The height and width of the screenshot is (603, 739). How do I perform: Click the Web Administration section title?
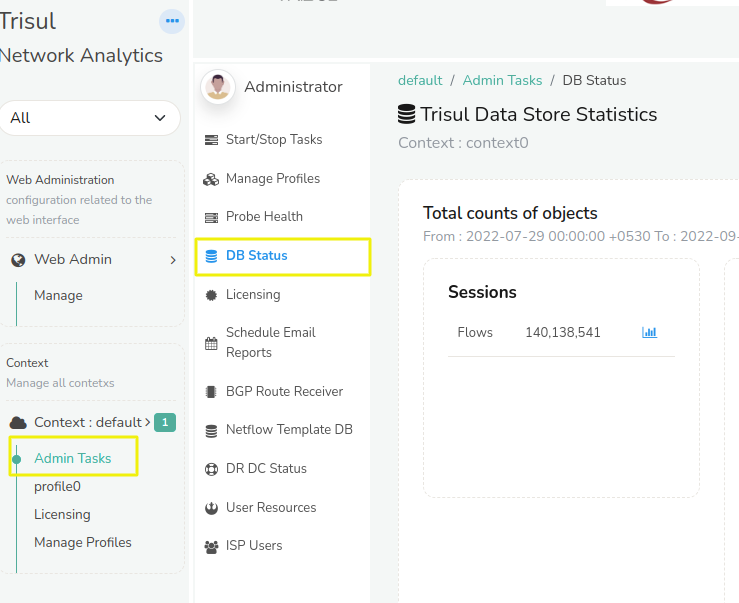pyautogui.click(x=60, y=180)
